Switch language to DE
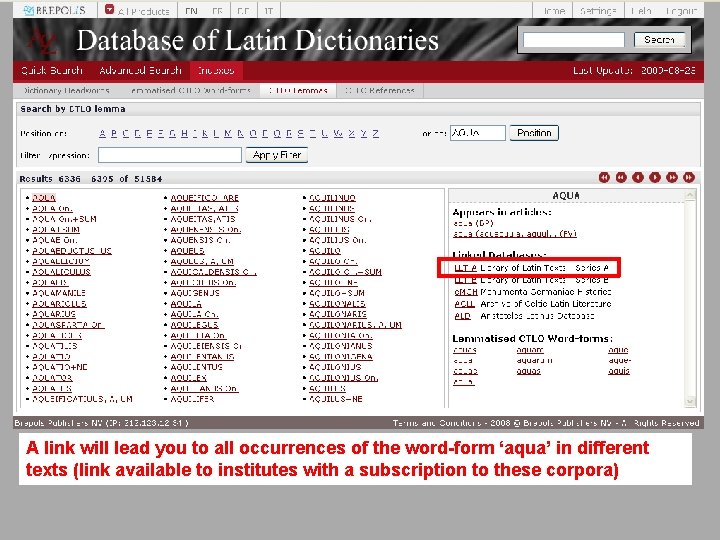This screenshot has width=720, height=540. 243,11
